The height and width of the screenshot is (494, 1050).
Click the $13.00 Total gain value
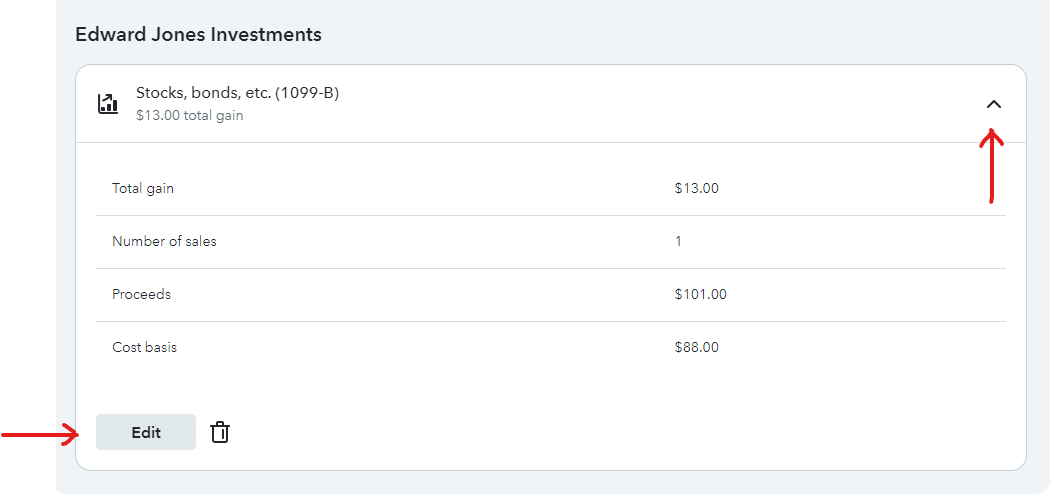(x=696, y=188)
